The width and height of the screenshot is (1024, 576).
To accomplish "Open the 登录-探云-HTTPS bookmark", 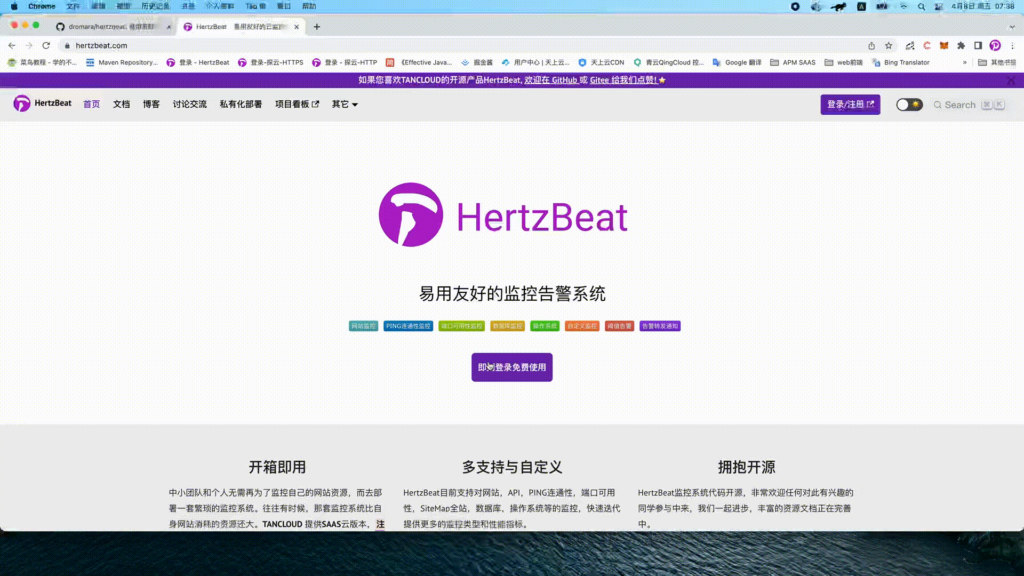I will 270,63.
